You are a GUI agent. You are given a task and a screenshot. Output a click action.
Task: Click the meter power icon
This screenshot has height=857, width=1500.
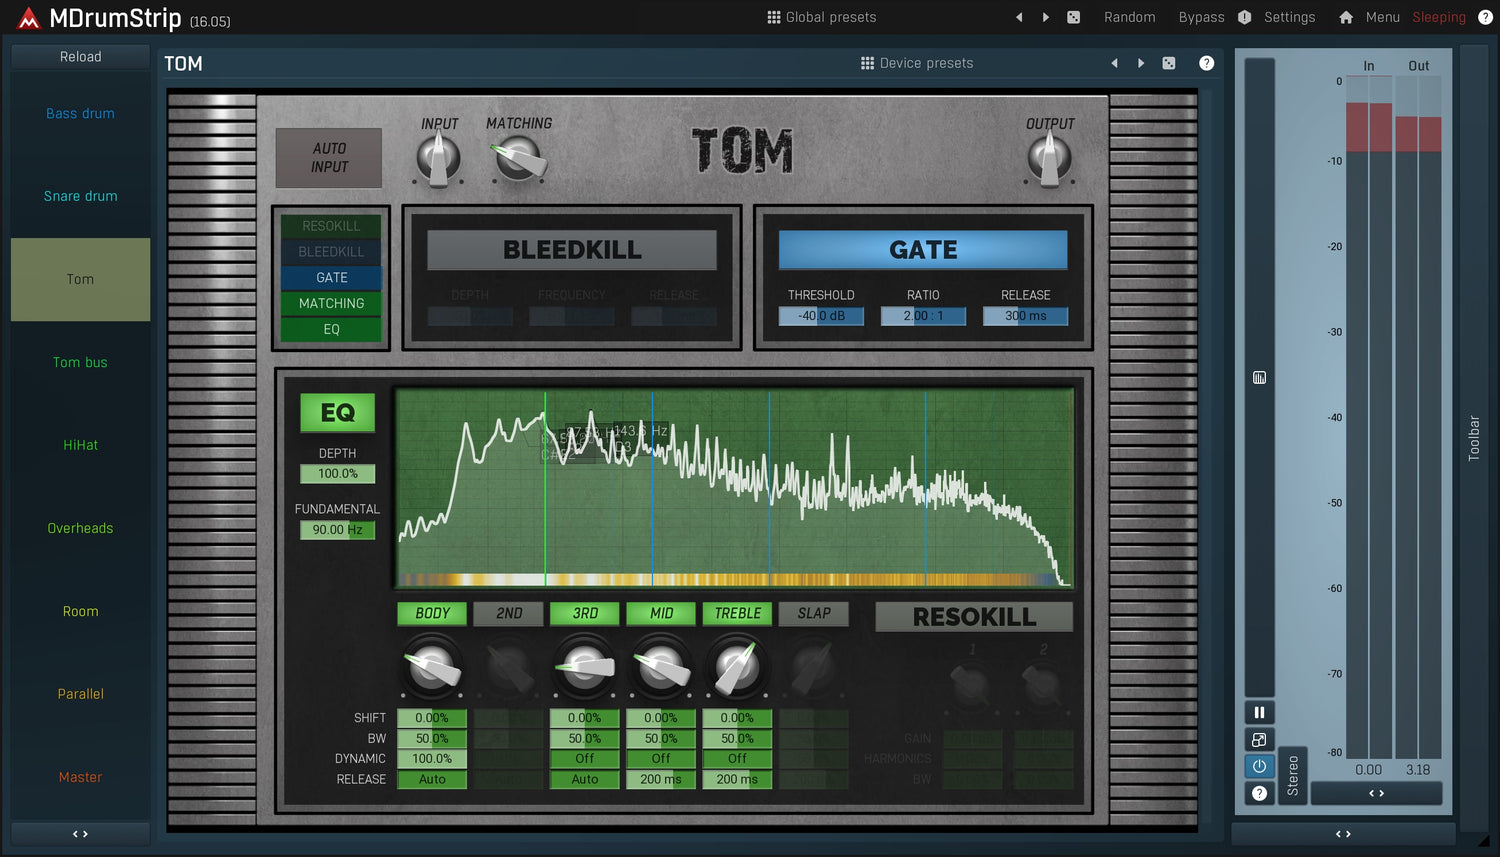click(x=1259, y=766)
